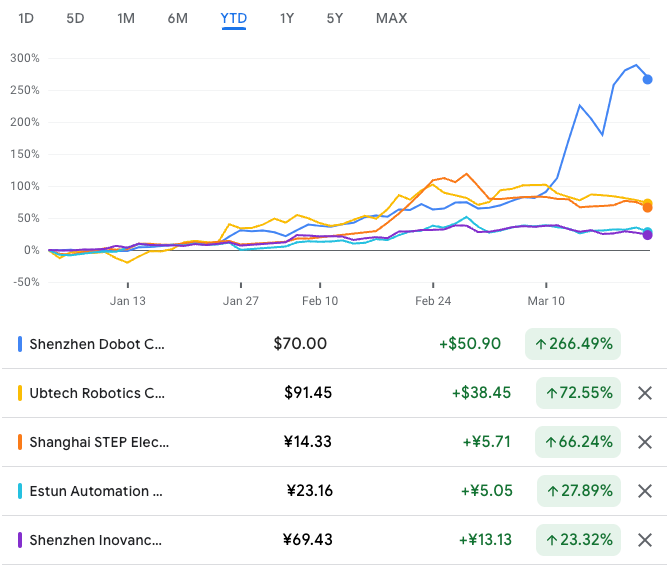Click the +¥13.13 change value

[485, 540]
